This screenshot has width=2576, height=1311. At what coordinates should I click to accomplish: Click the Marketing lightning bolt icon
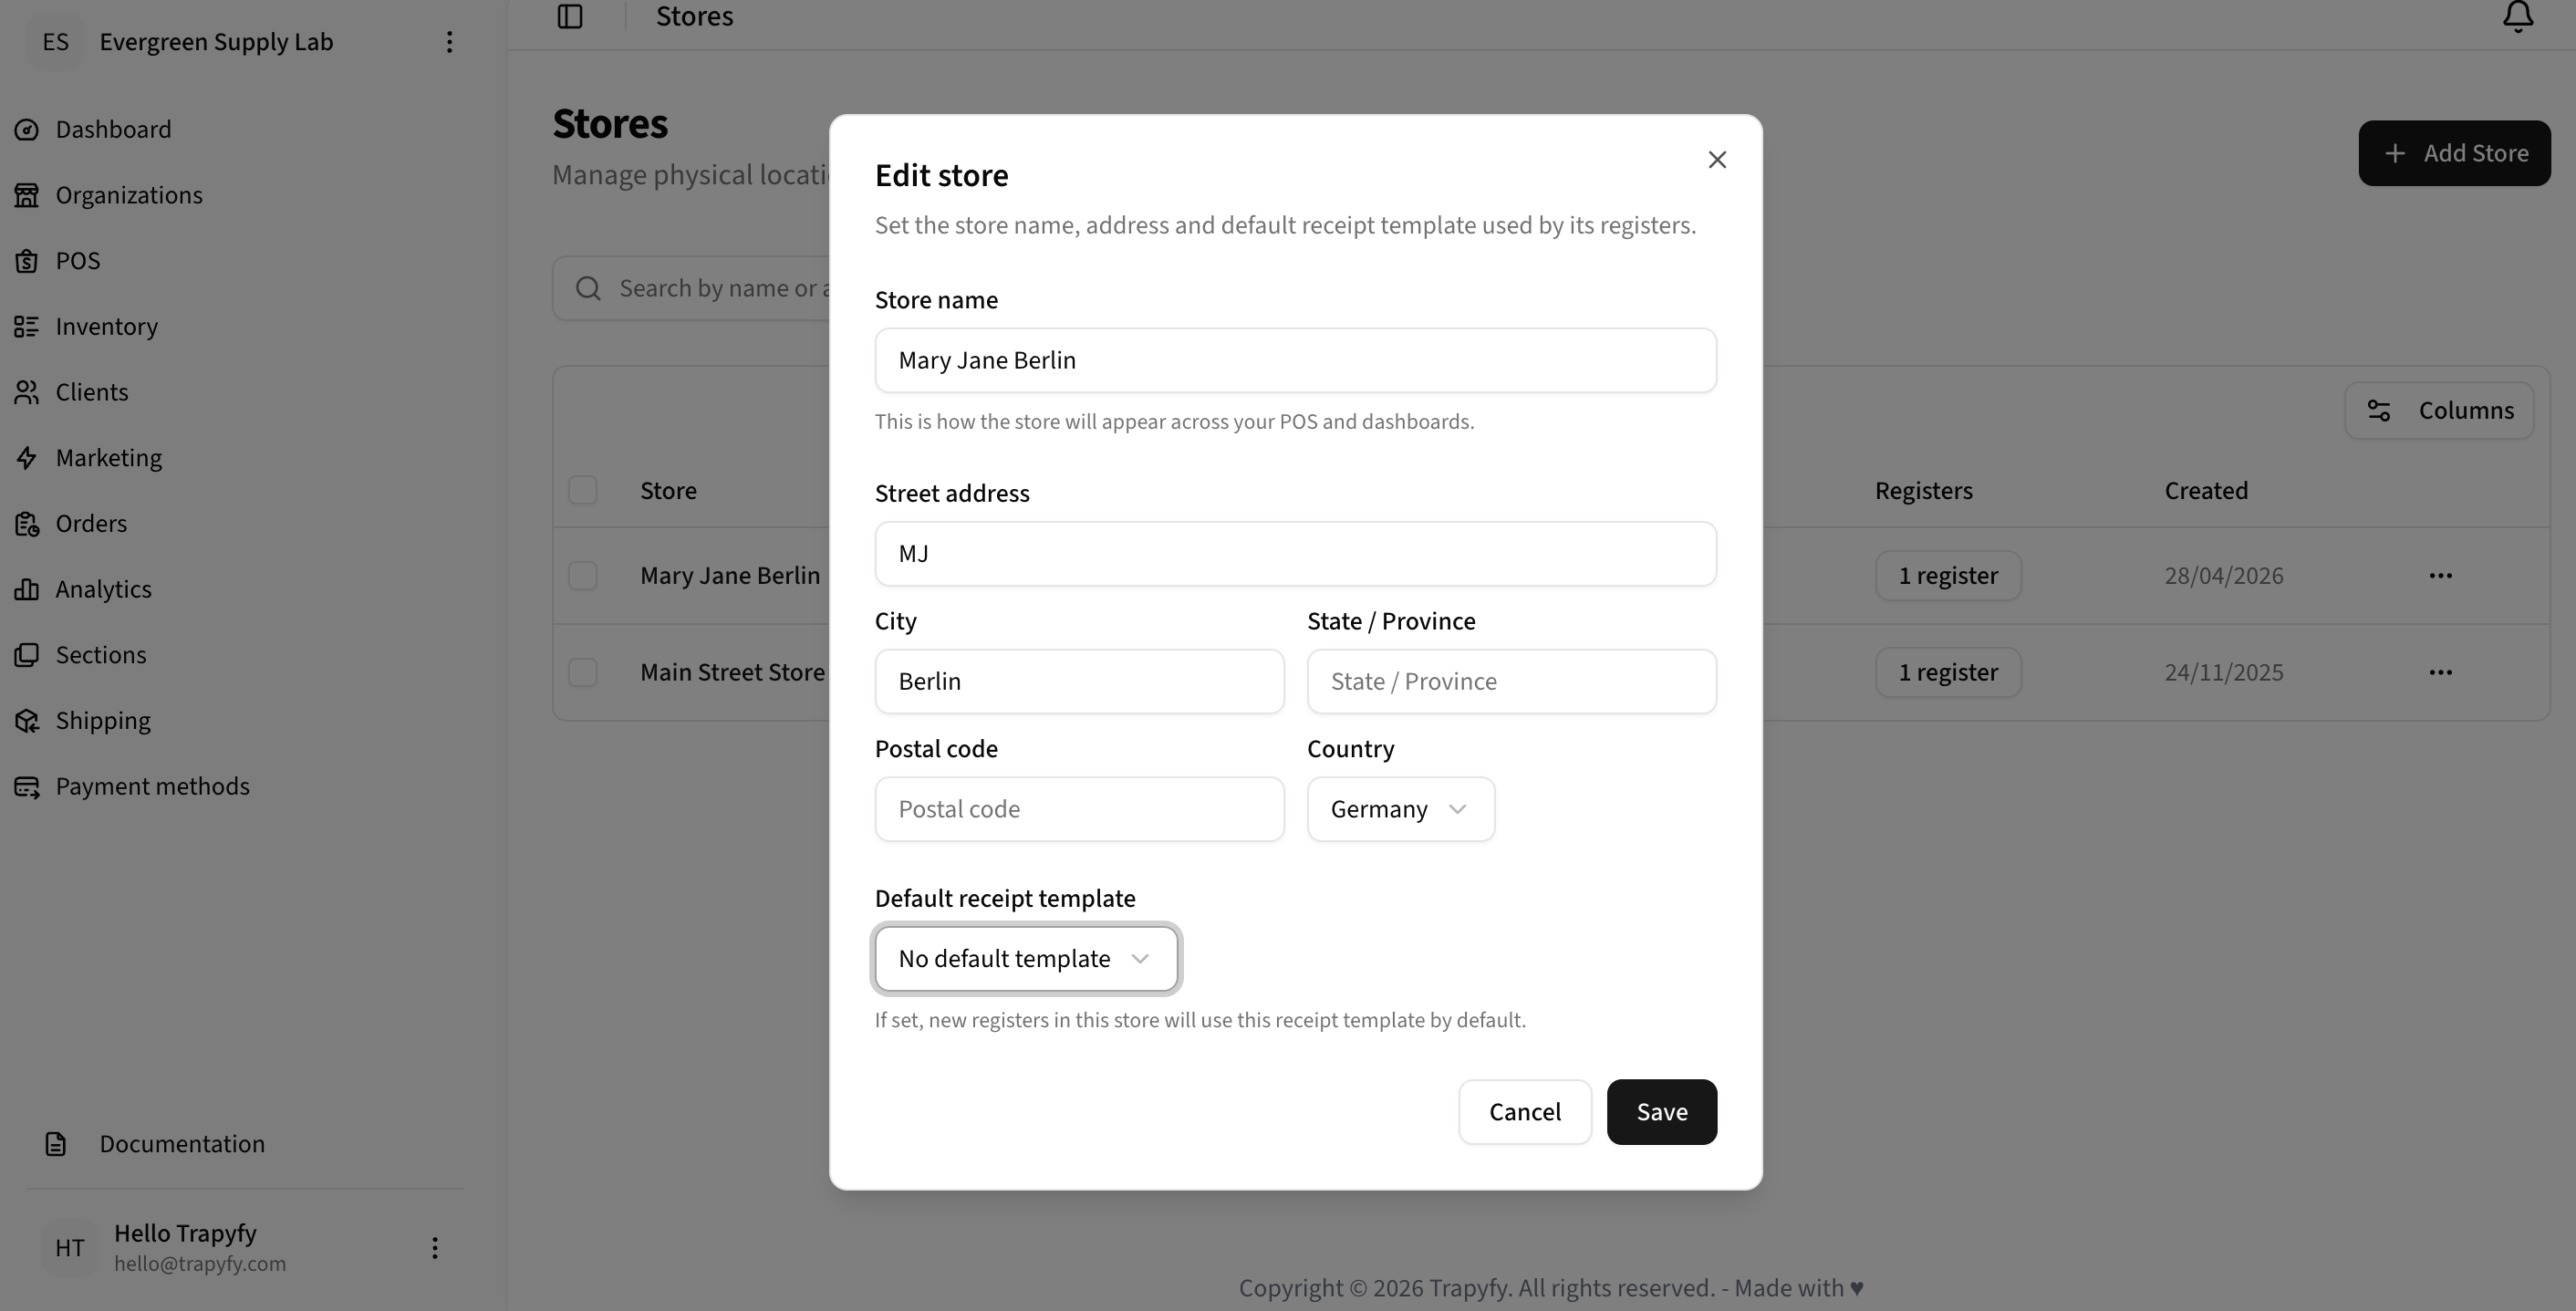27,458
